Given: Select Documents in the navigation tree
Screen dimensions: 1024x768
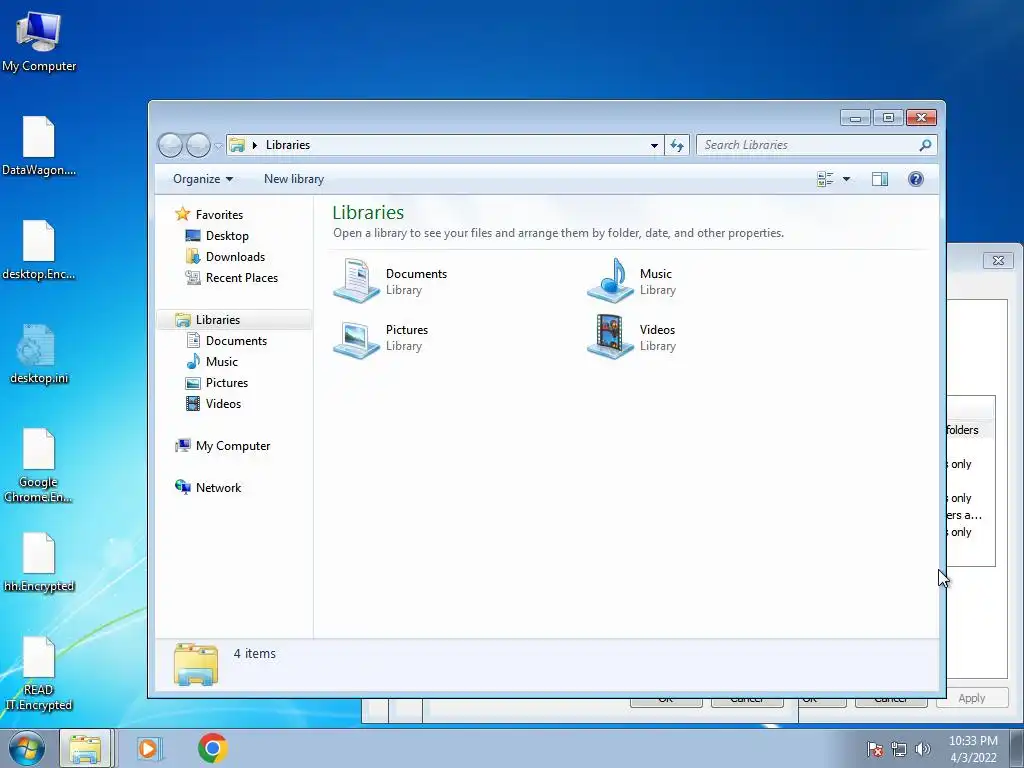Looking at the screenshot, I should pos(226,340).
